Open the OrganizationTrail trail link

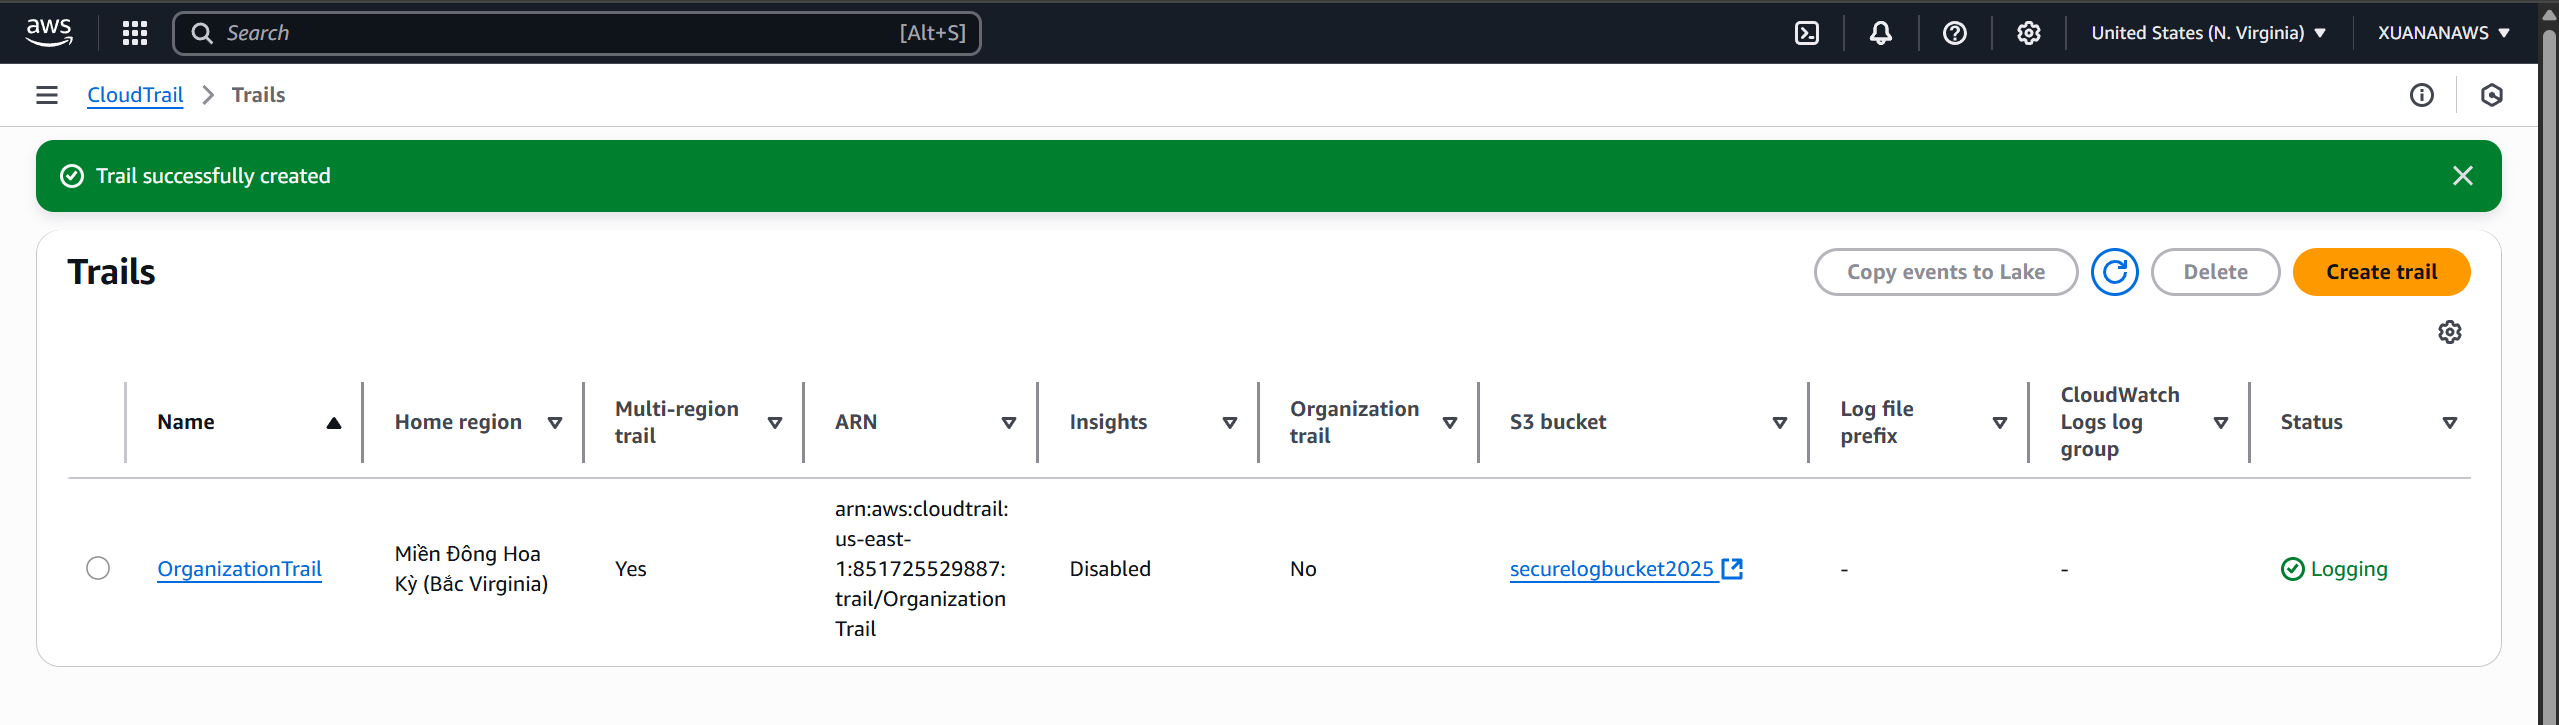click(239, 569)
